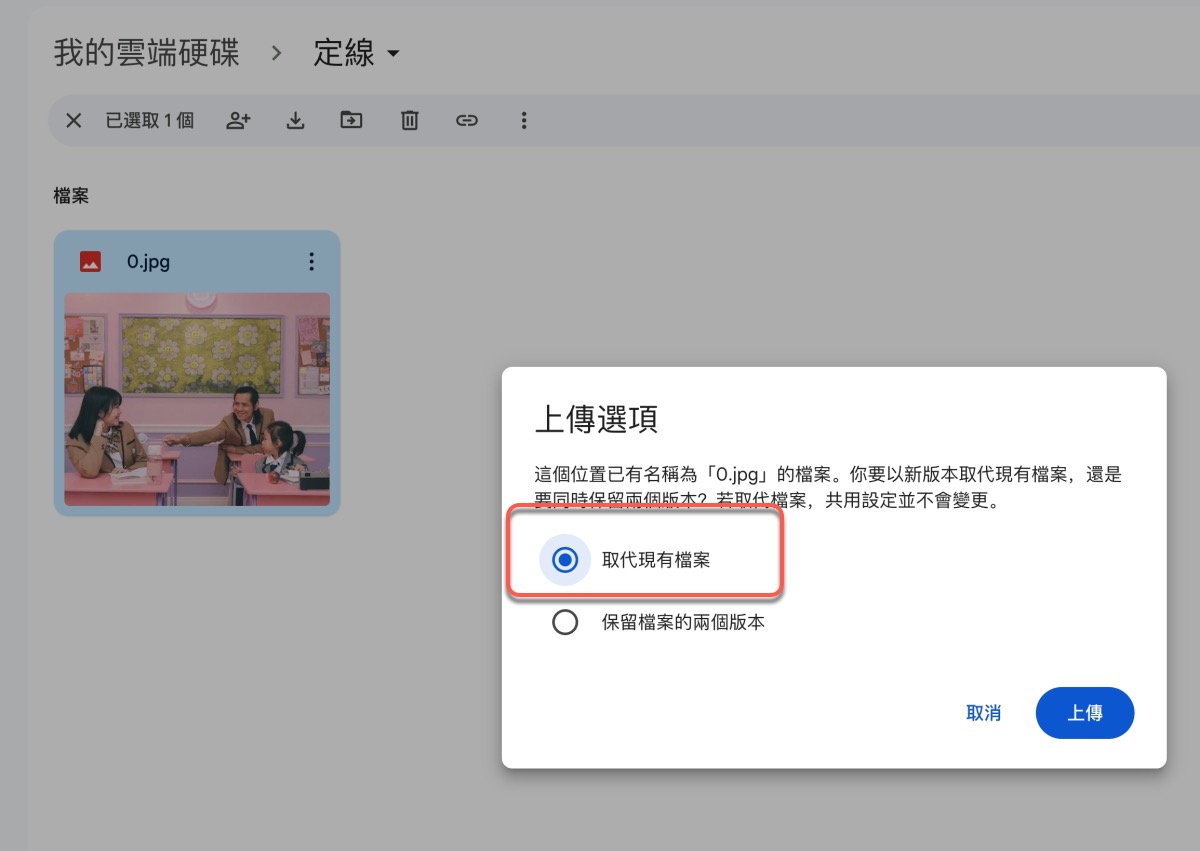This screenshot has height=851, width=1200.
Task: Open the three-dot menu on 0.jpg card
Action: point(311,262)
